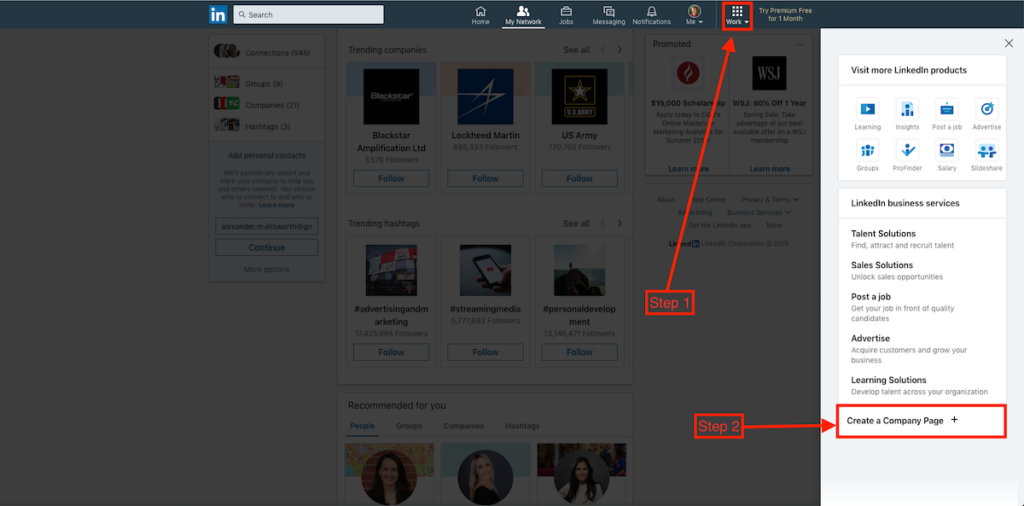Close the Work side panel
This screenshot has width=1024, height=506.
tap(1008, 43)
